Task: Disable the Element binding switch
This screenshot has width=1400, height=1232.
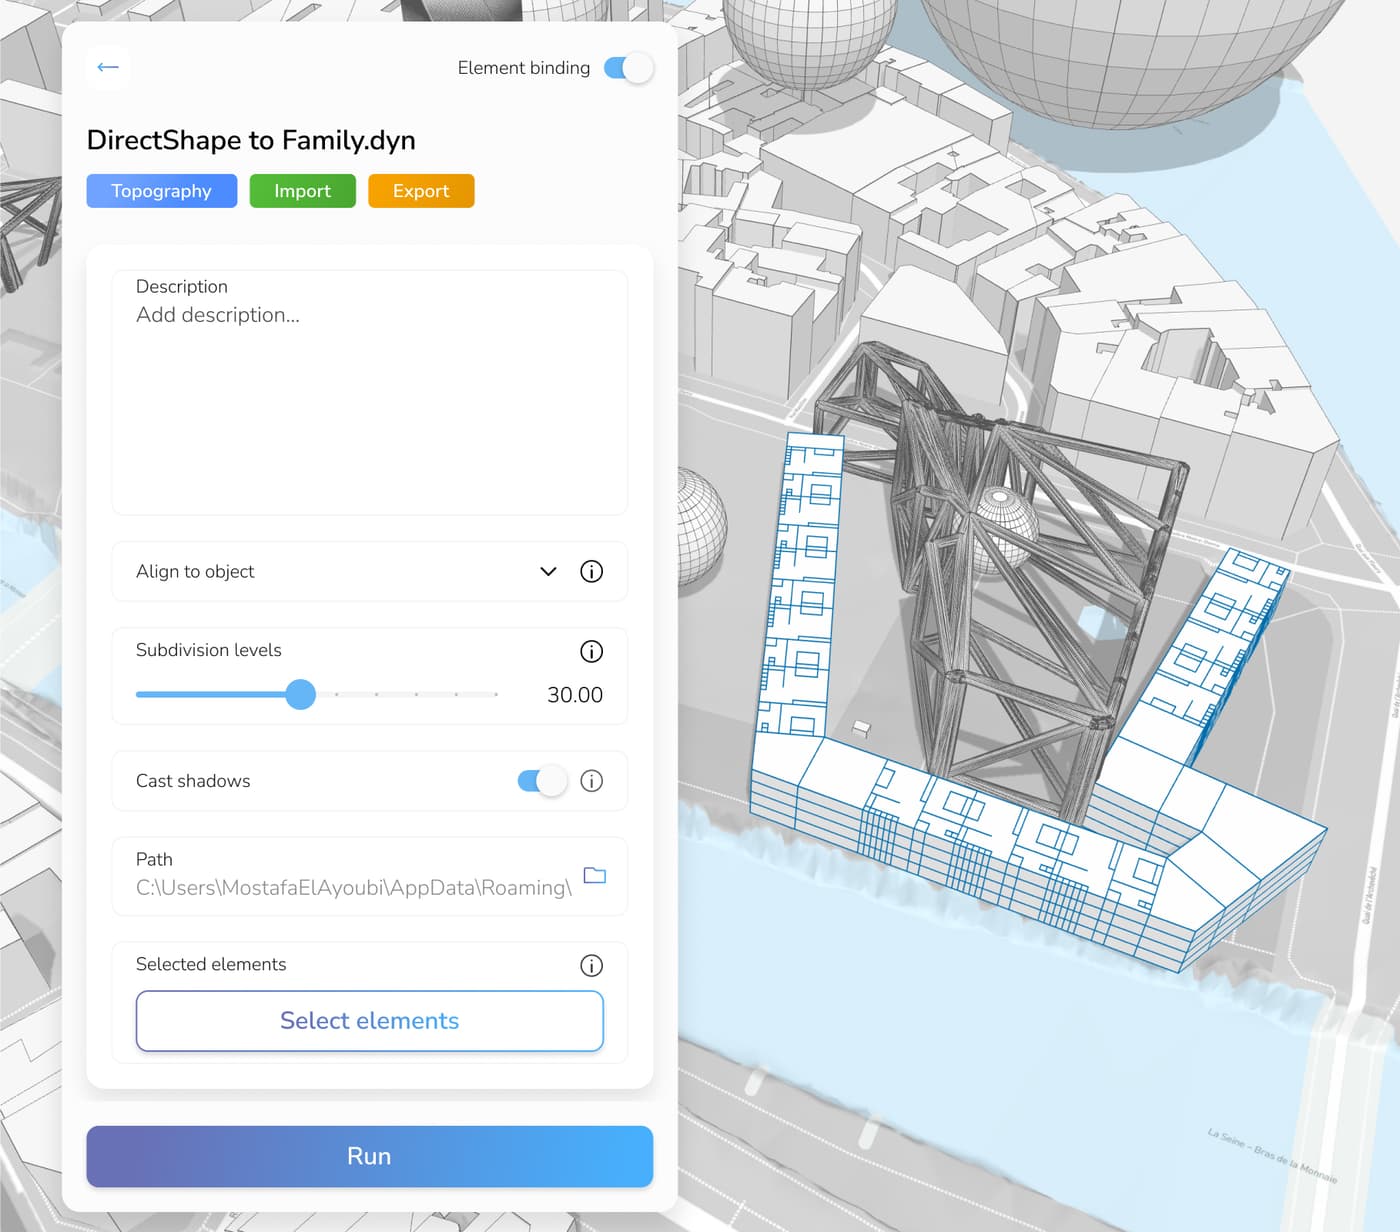Action: pos(629,68)
